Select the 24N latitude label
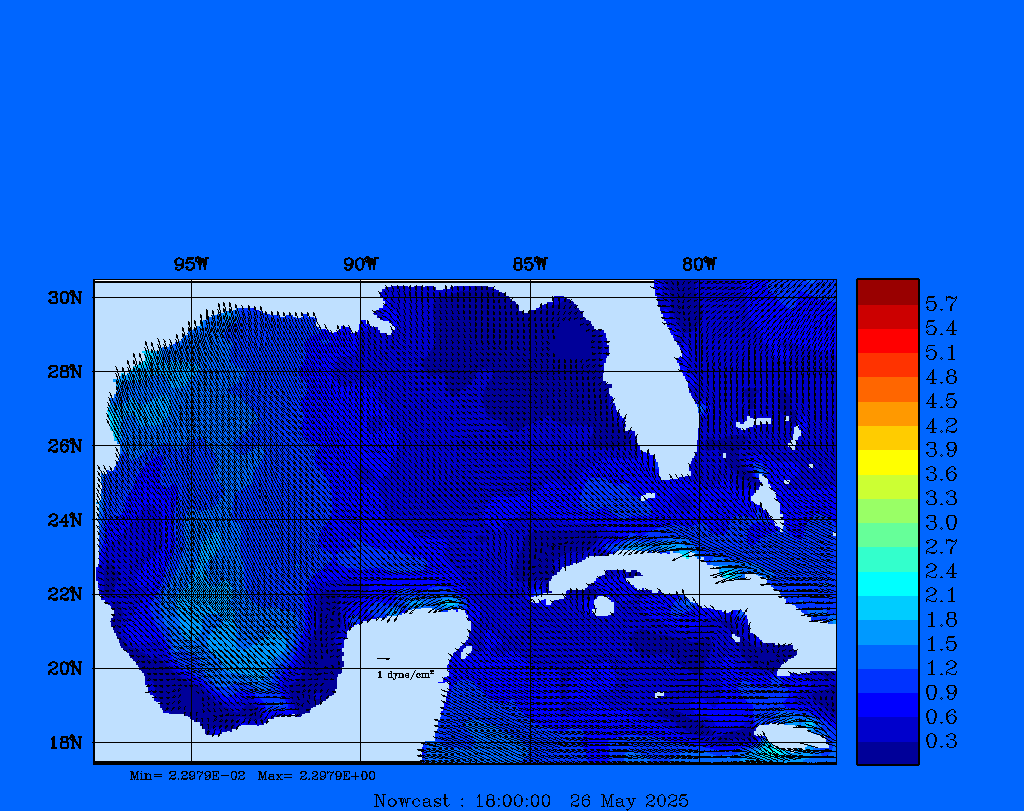1024x811 pixels. tap(64, 520)
